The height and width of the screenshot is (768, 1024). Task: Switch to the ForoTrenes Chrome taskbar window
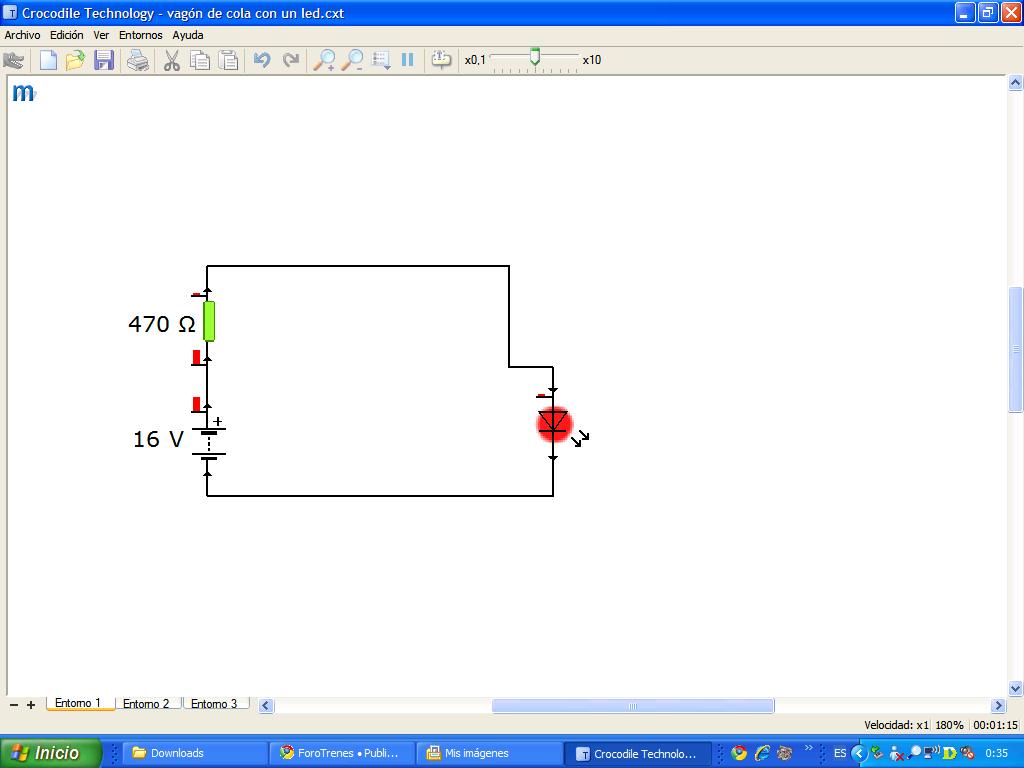[342, 753]
